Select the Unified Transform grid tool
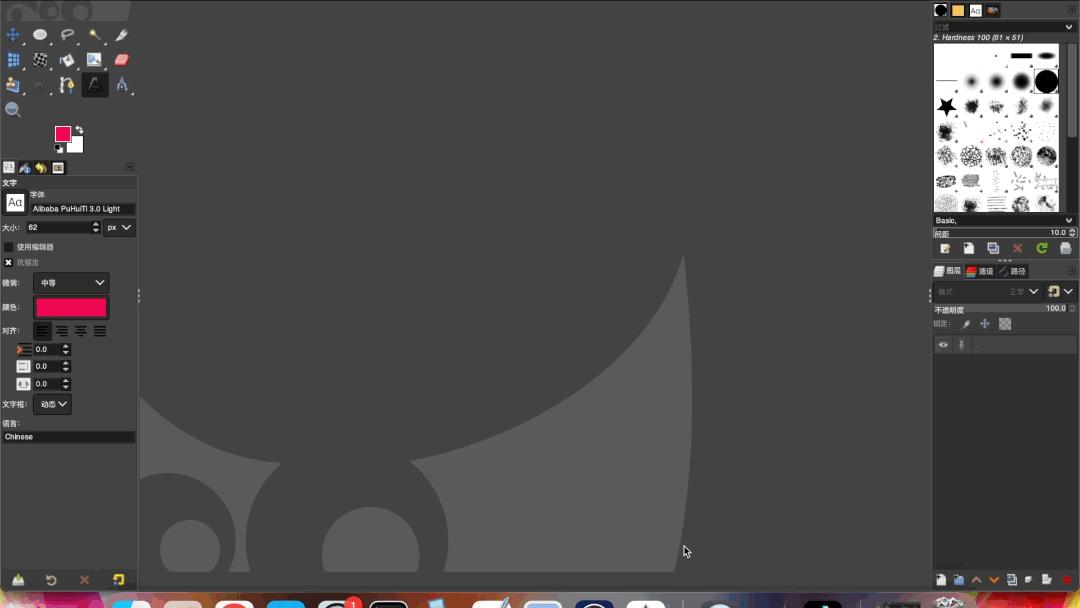1080x608 pixels. point(12,60)
